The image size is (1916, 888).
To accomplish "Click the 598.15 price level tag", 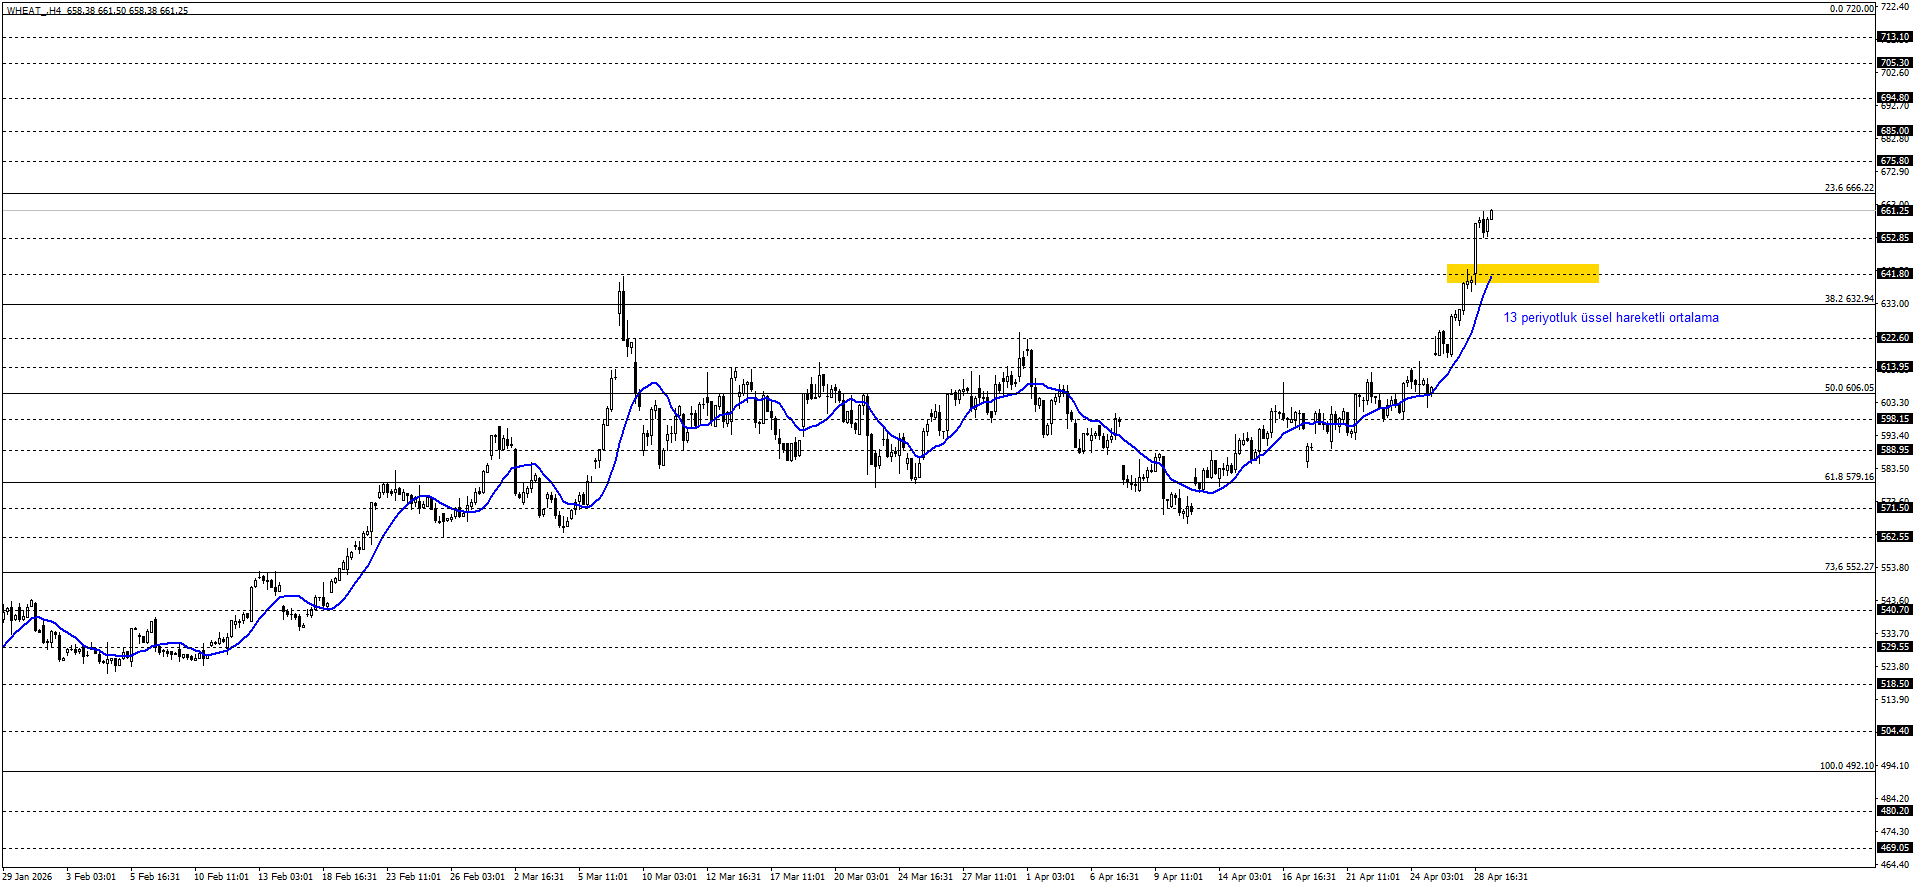I will [1895, 419].
